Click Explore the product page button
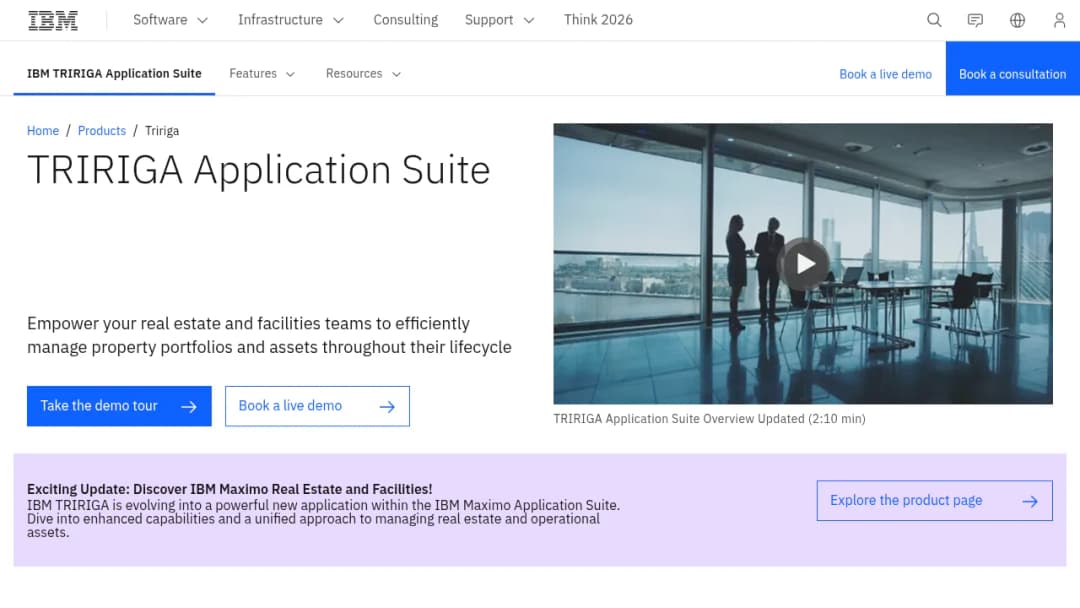 (935, 501)
